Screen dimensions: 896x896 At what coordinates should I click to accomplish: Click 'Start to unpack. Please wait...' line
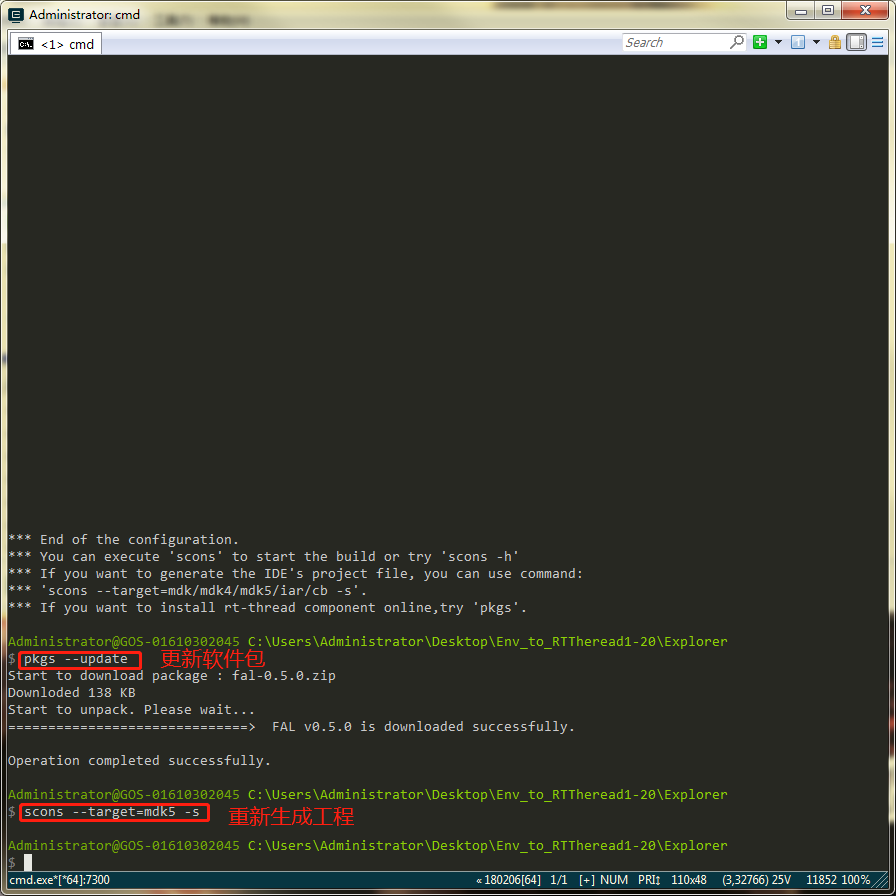click(131, 710)
